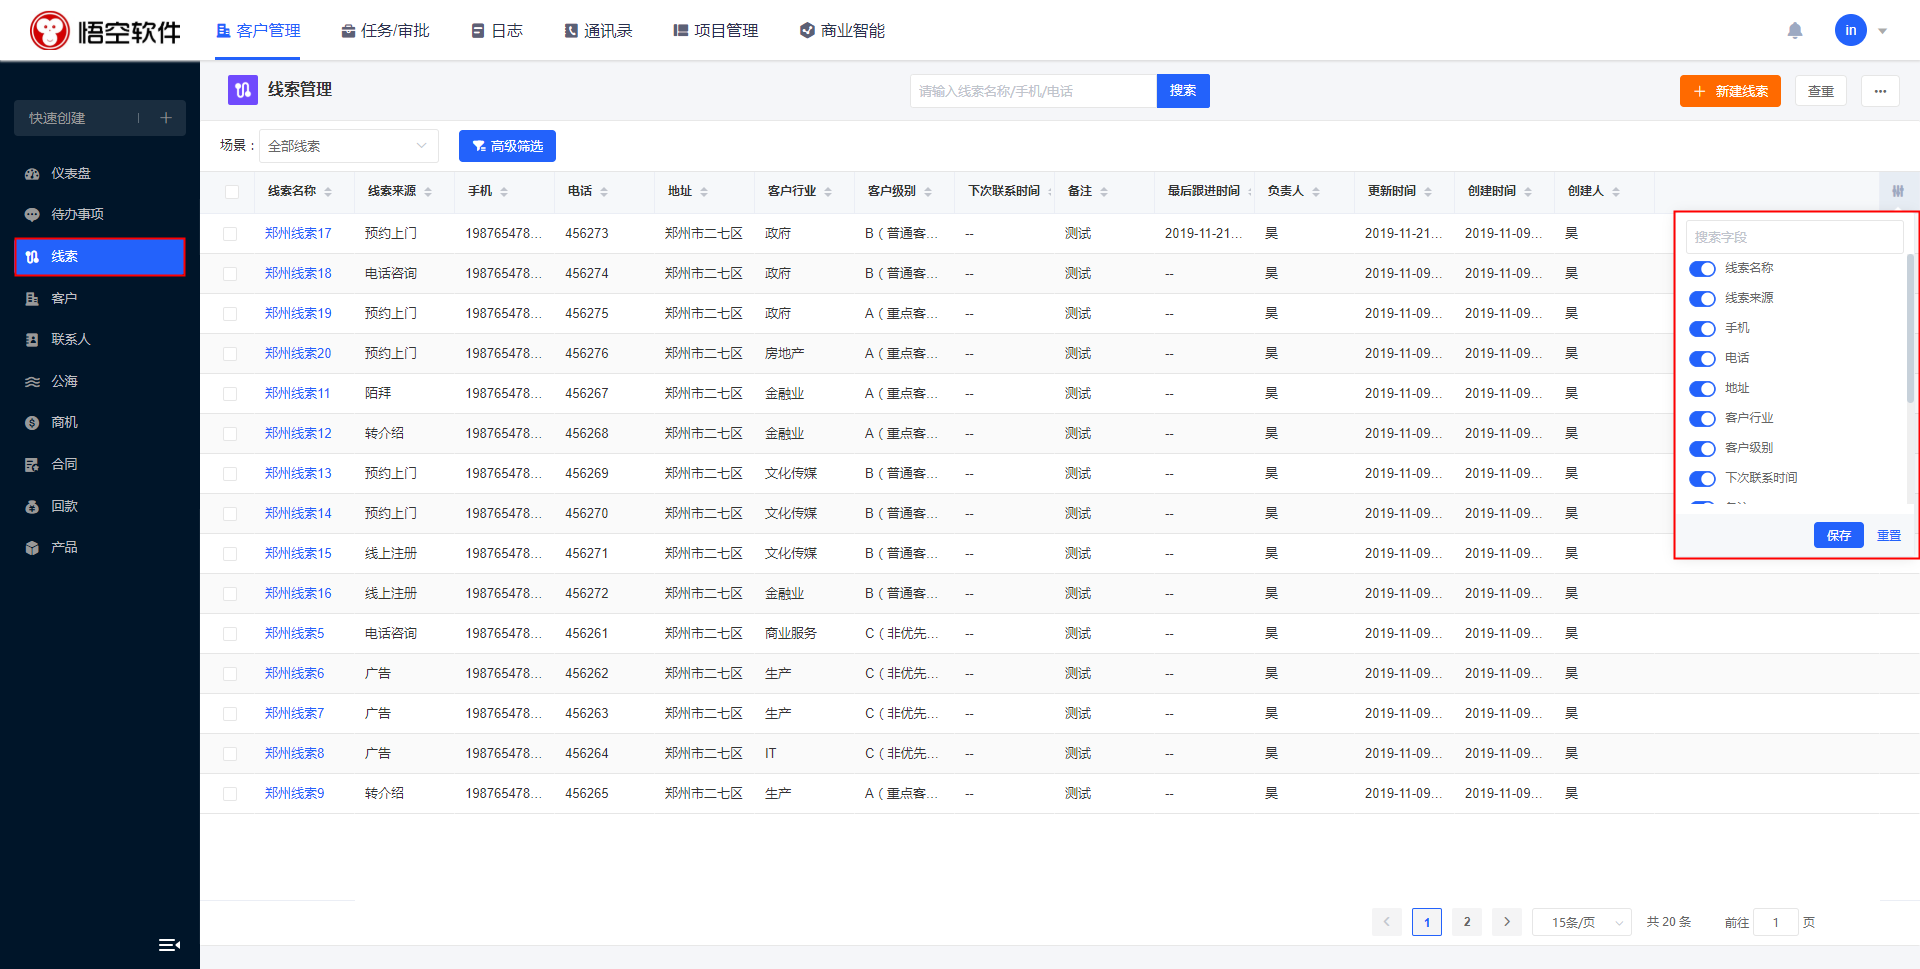Open the 公海 sidebar item
This screenshot has width=1920, height=969.
coord(64,381)
